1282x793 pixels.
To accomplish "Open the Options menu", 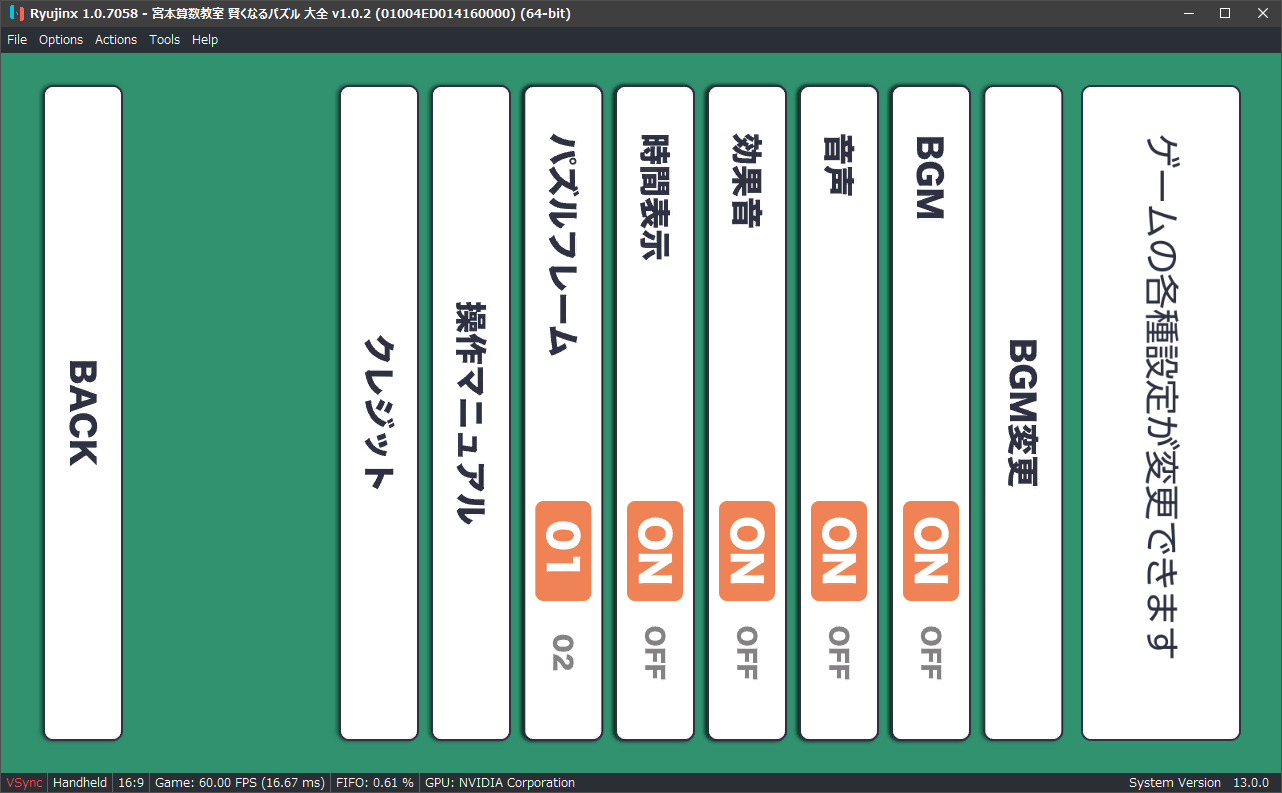I will click(61, 40).
